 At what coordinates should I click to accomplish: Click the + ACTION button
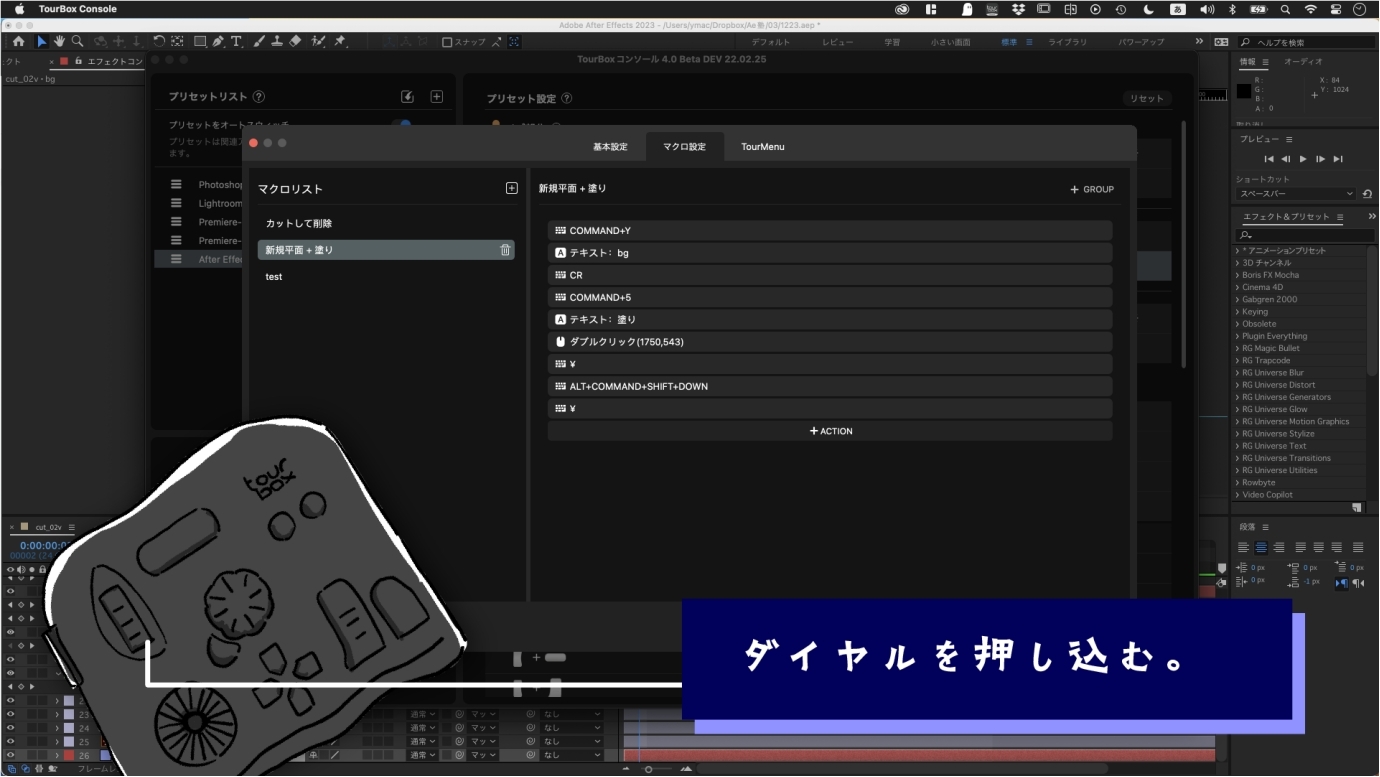[830, 431]
